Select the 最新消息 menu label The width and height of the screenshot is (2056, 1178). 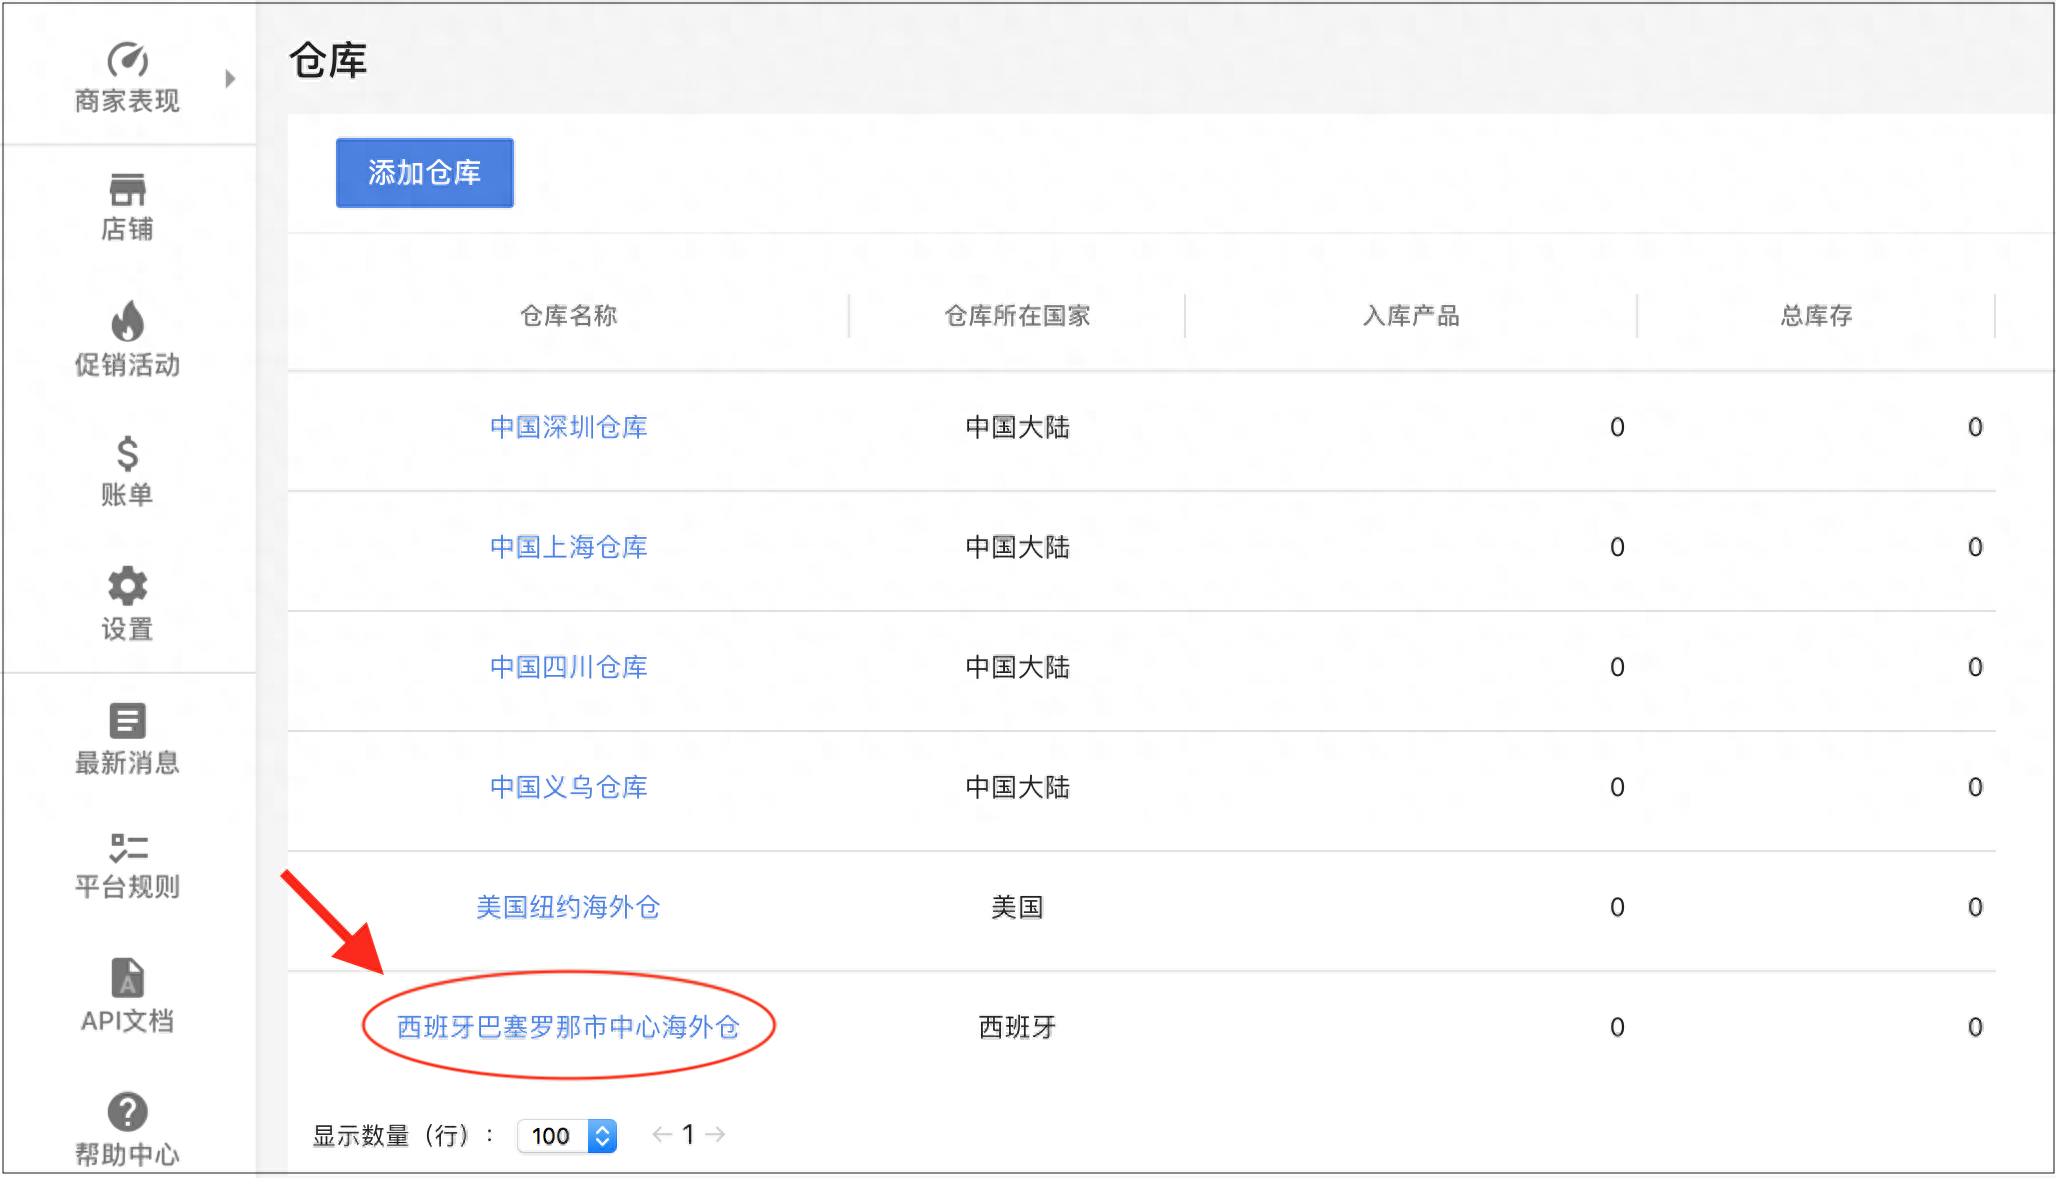[x=127, y=763]
